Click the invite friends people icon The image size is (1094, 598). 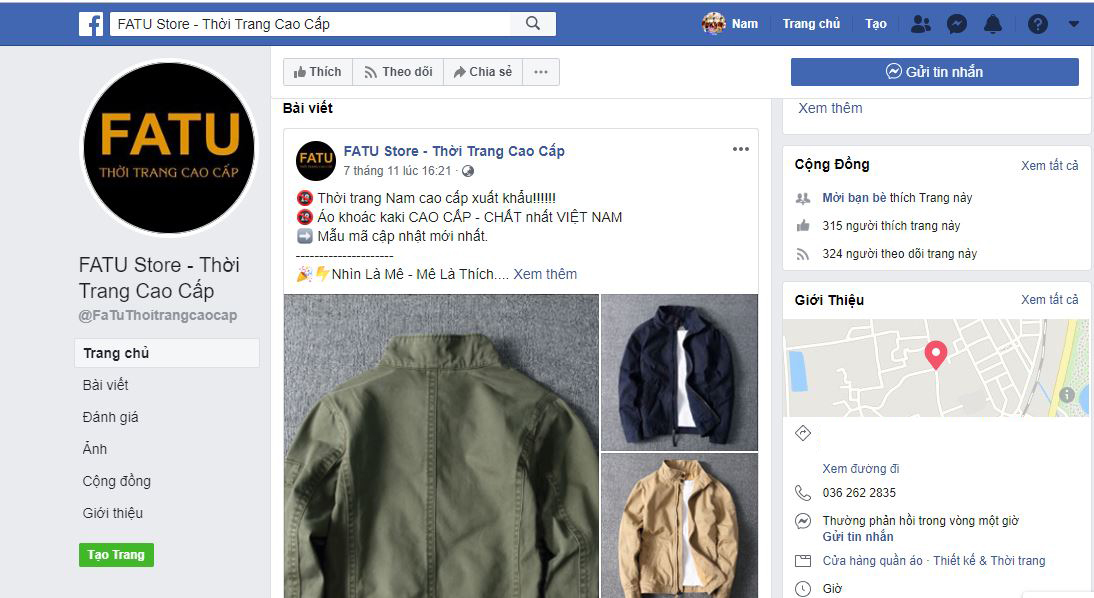click(803, 198)
